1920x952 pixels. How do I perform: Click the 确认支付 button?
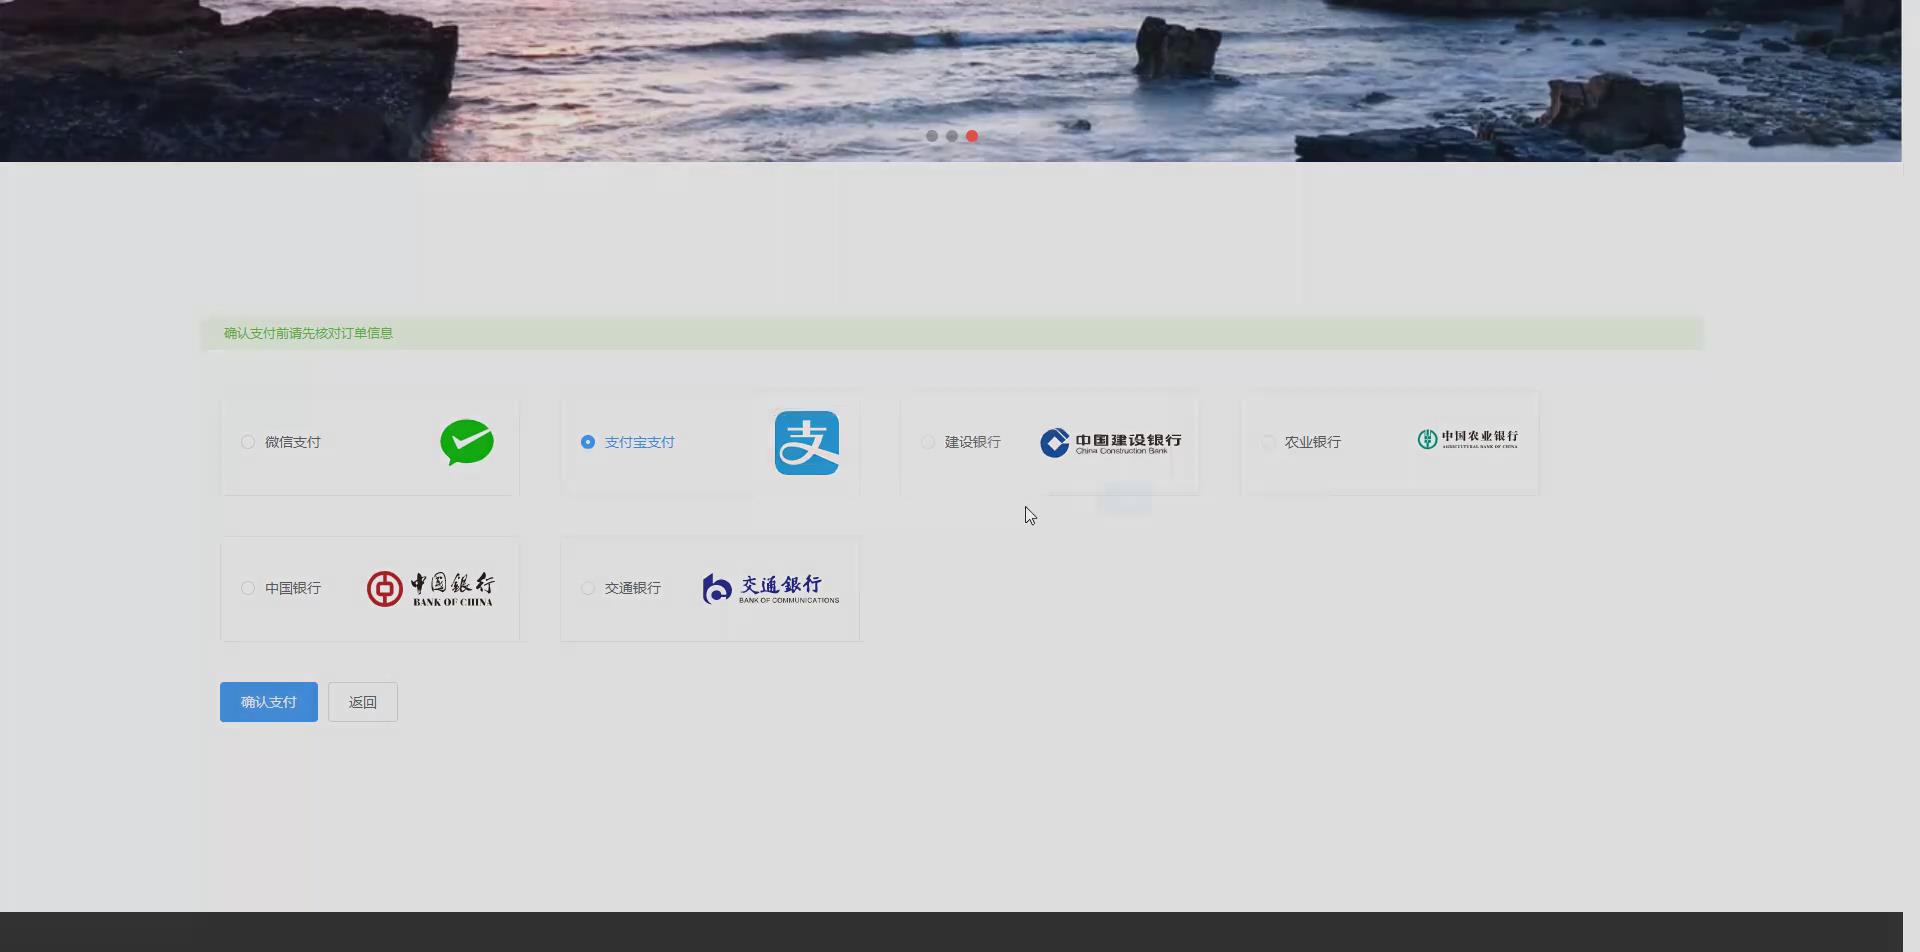(269, 702)
